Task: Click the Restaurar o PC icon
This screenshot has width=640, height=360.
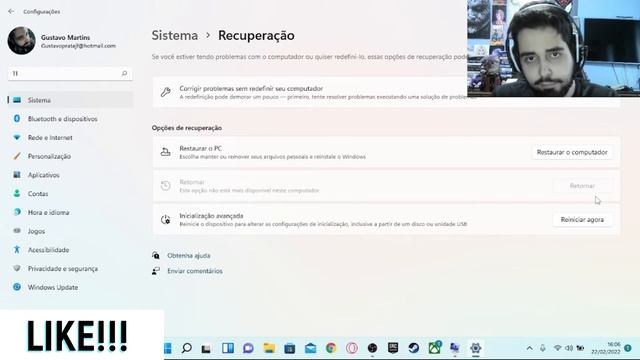Action: point(165,152)
